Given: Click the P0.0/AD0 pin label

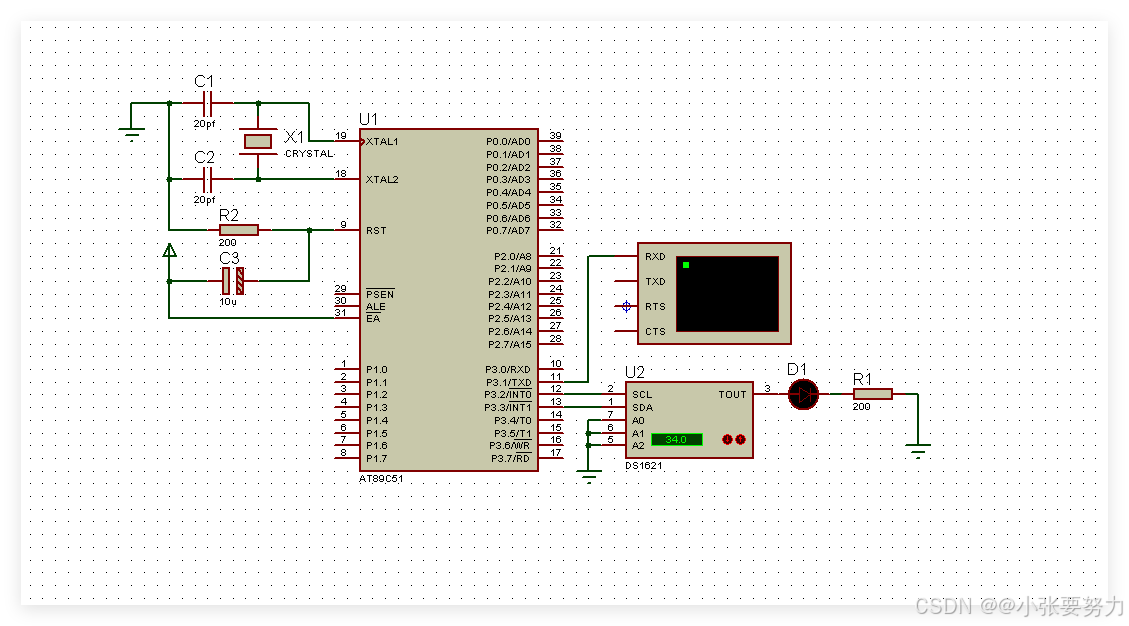Looking at the screenshot, I should (x=508, y=142).
